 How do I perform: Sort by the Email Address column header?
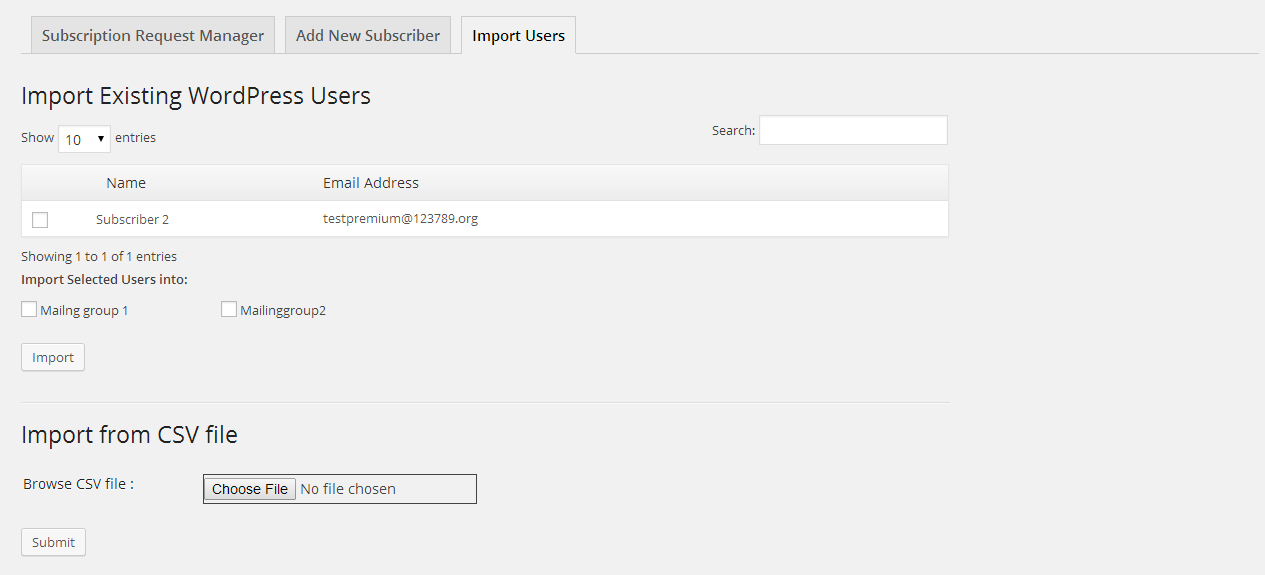371,183
